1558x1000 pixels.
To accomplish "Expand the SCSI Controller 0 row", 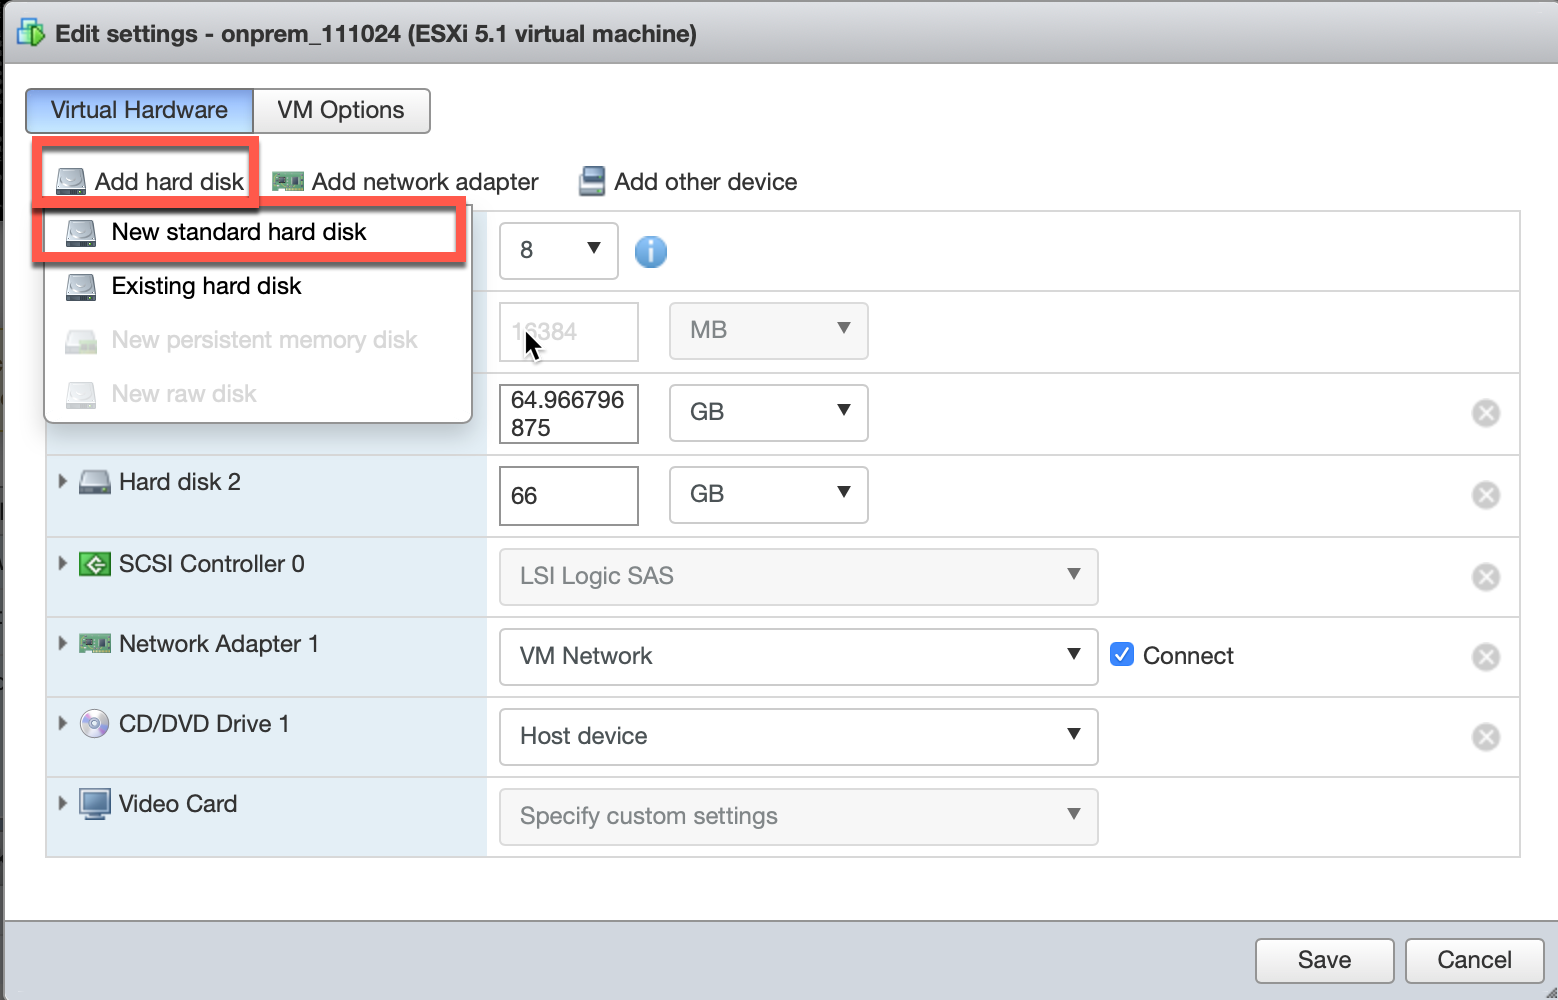I will (62, 563).
